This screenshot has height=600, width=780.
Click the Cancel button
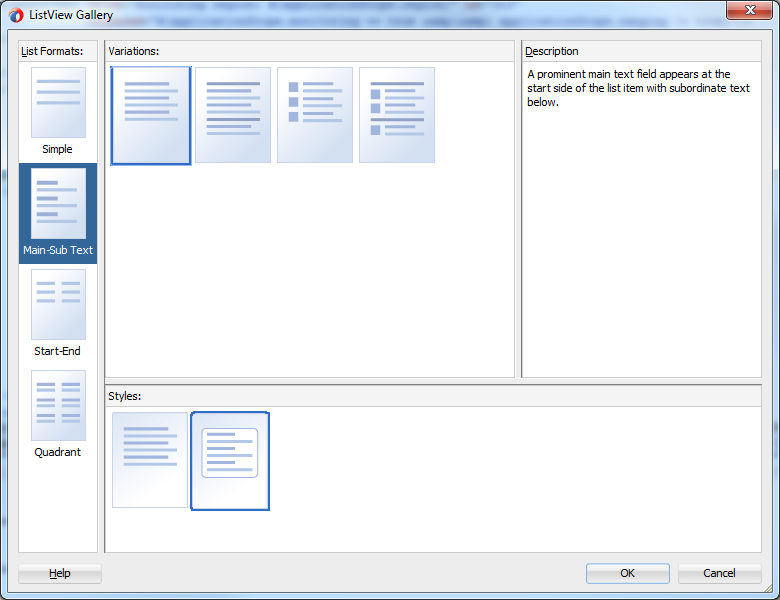(x=719, y=573)
